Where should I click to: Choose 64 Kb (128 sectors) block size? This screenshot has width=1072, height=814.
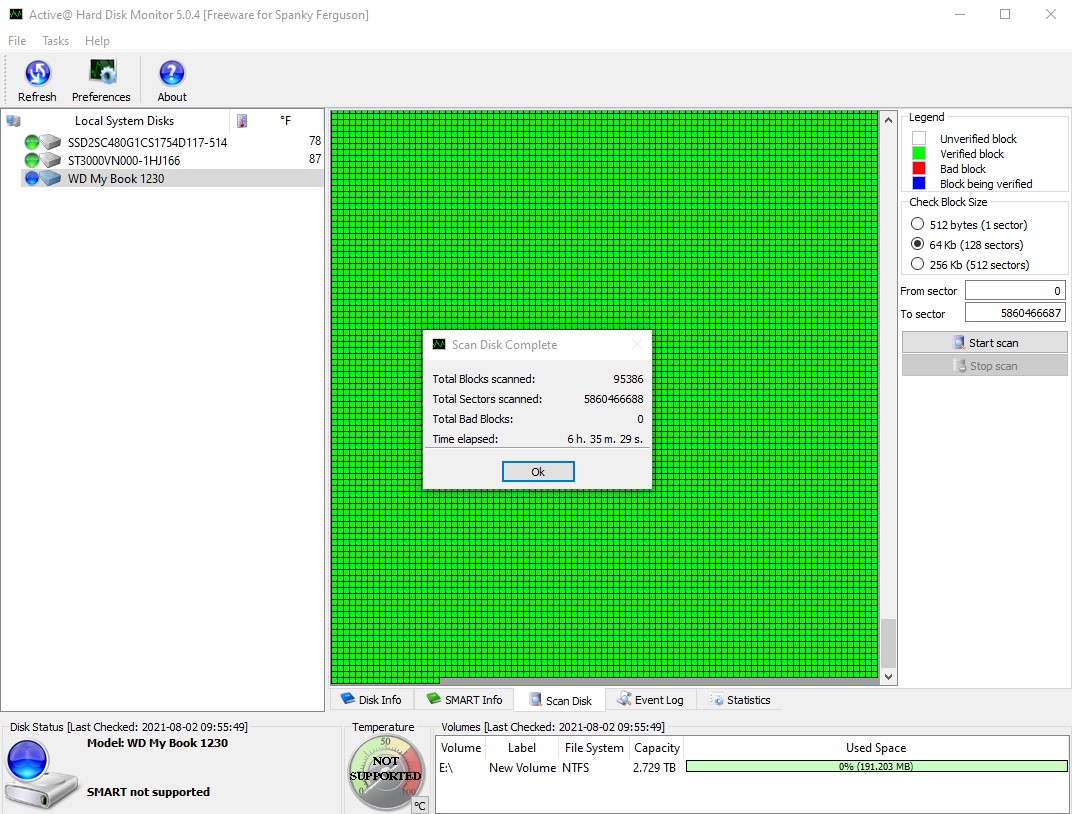pos(918,245)
